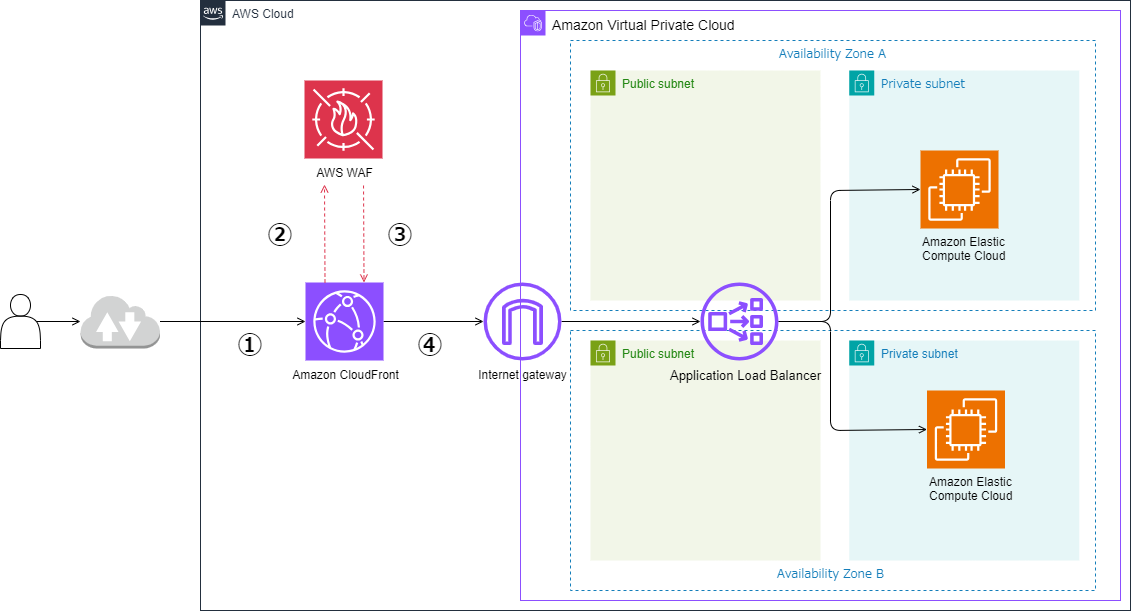1132x611 pixels.
Task: Click "Amazon Elastic Compute Cloud" label in Zone B
Action: point(971,489)
